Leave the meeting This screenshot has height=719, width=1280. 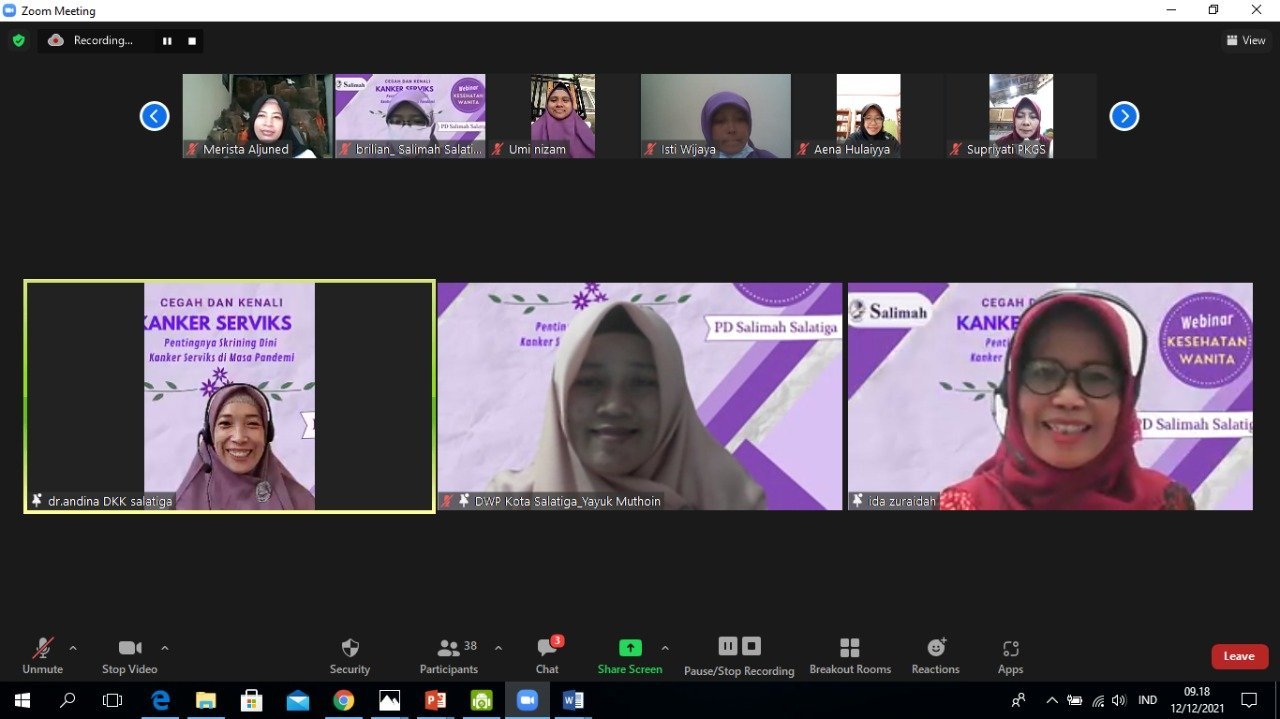[x=1240, y=656]
